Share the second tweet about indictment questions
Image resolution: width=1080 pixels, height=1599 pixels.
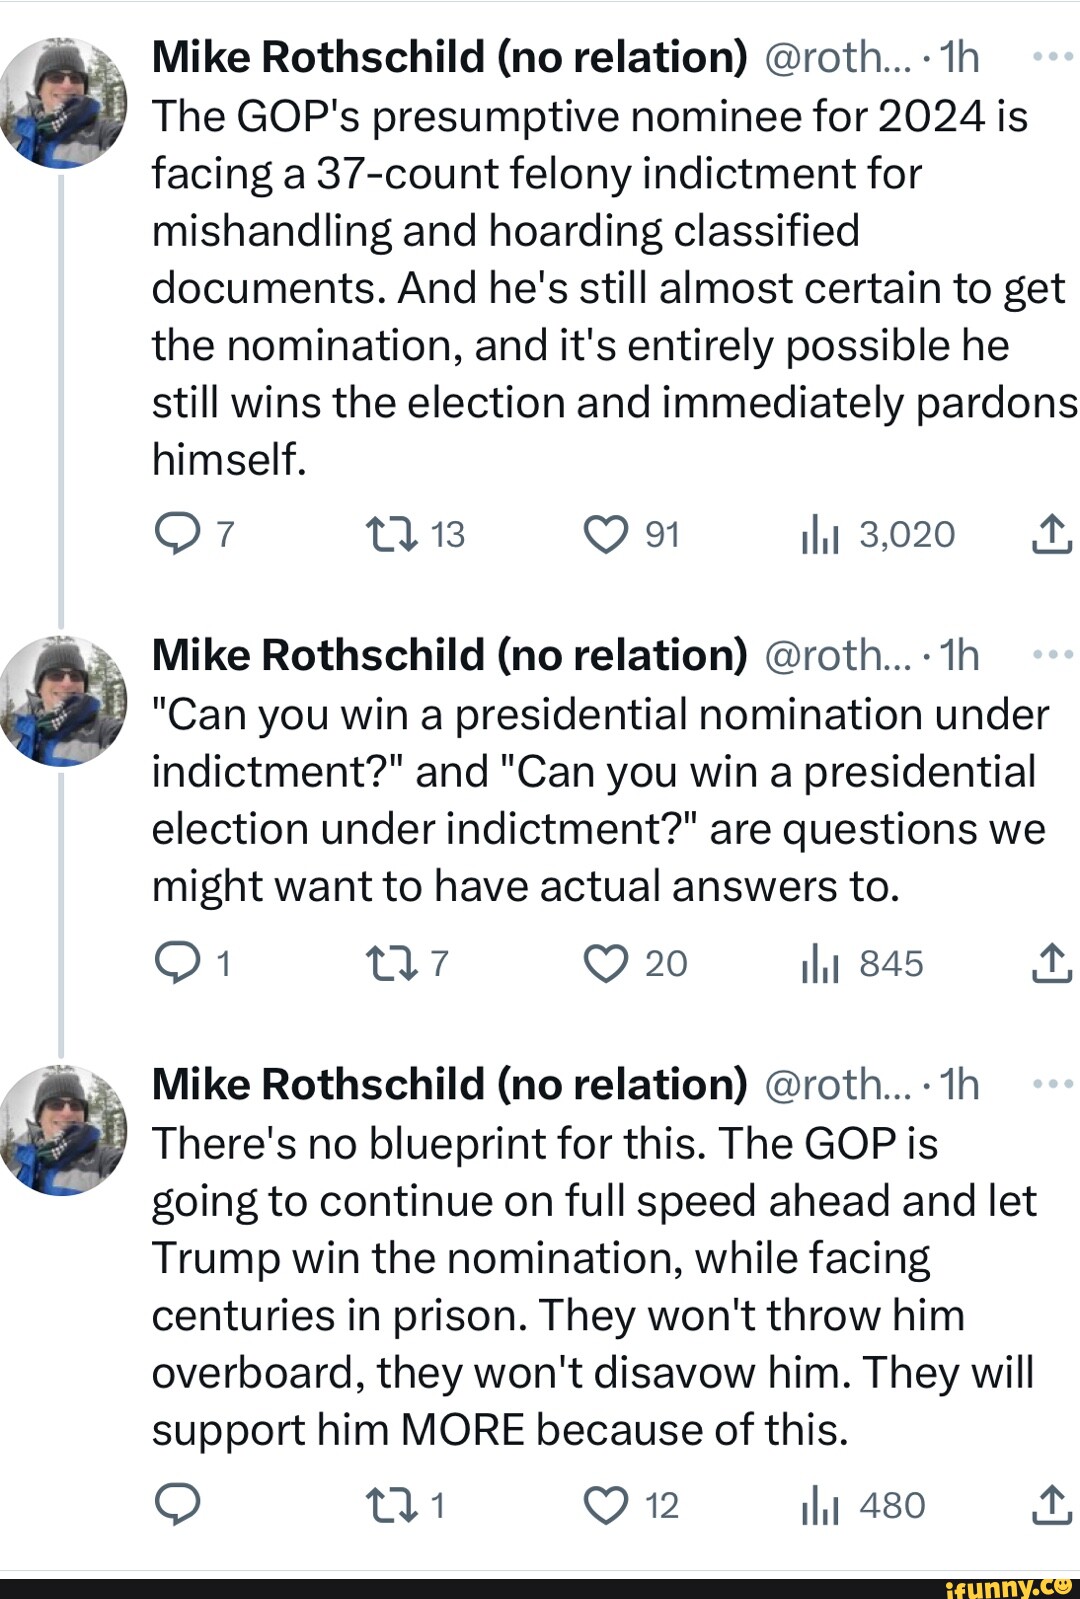tap(1051, 963)
